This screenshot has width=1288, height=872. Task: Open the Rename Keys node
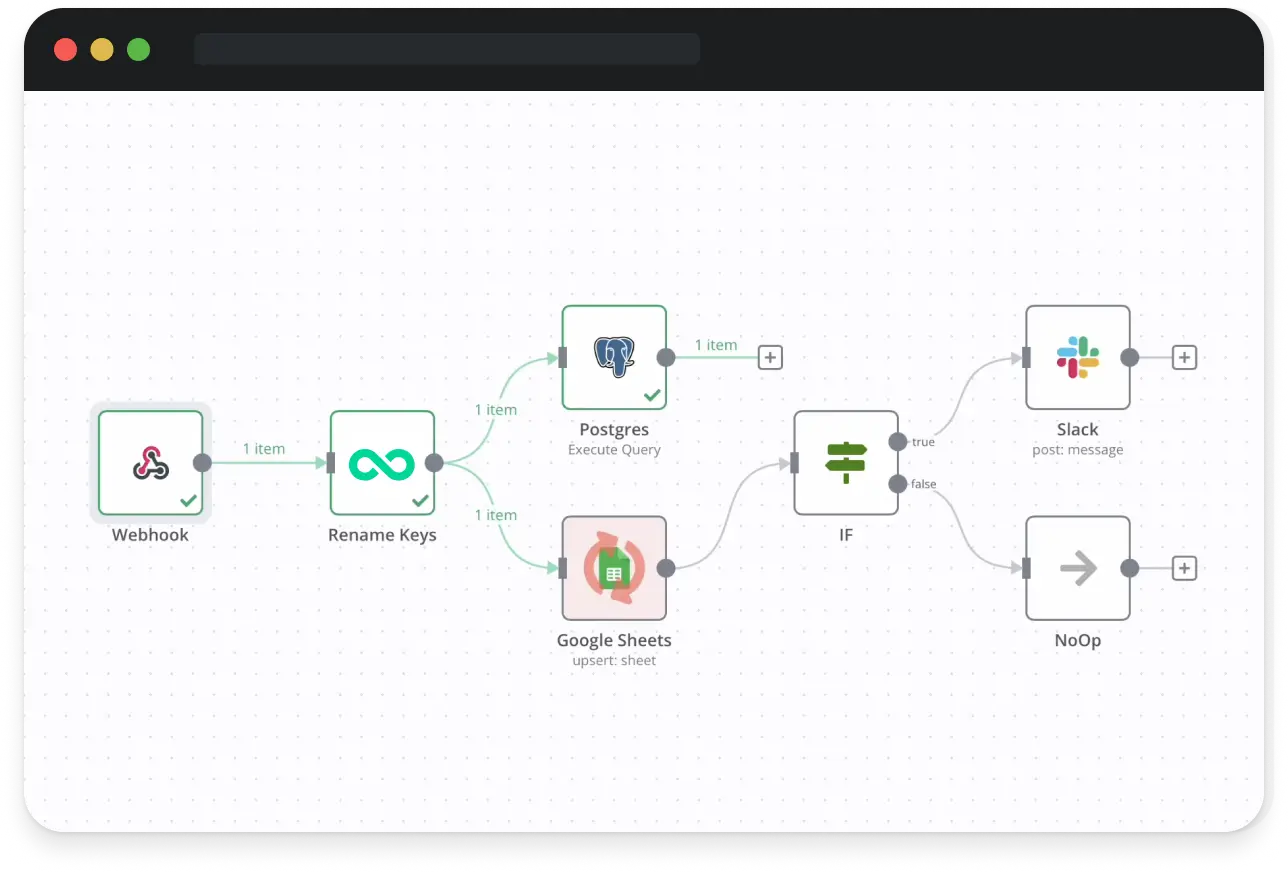(382, 463)
